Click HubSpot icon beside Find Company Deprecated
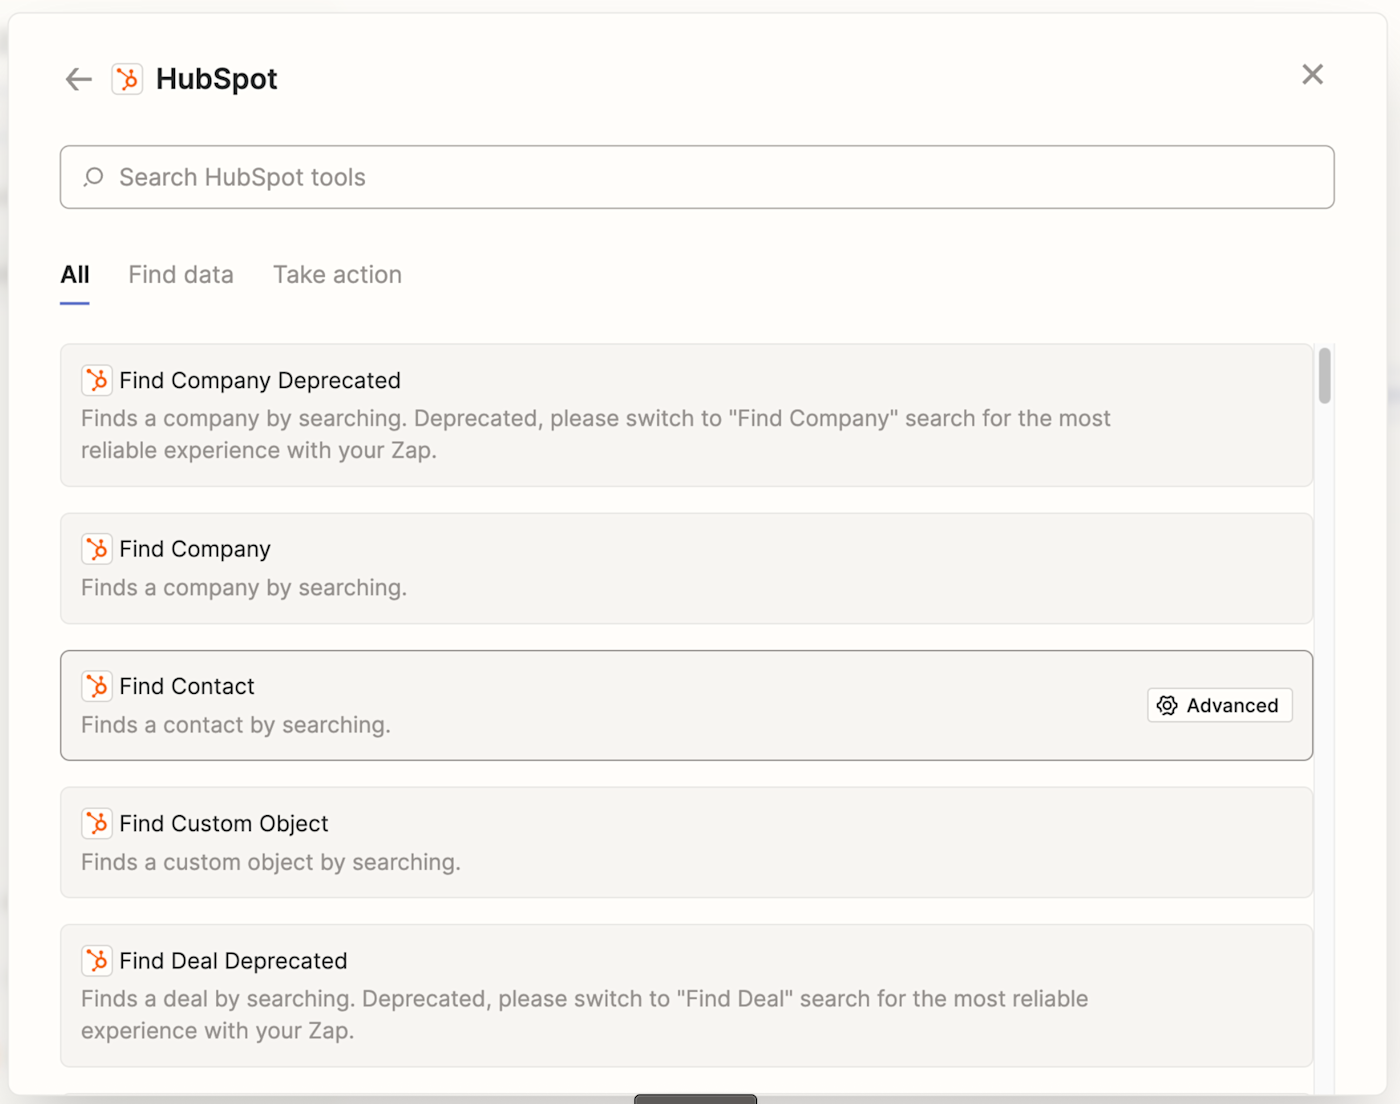The height and width of the screenshot is (1104, 1400). 97,380
